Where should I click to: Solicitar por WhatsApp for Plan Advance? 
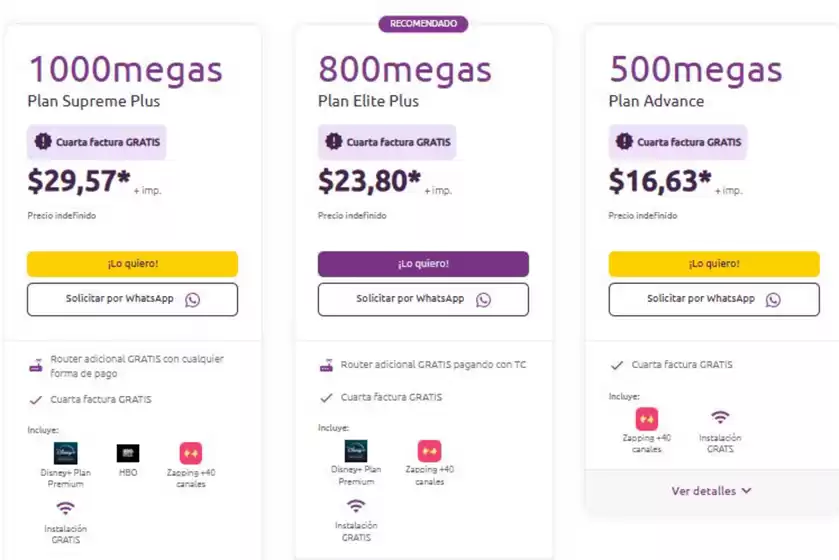coord(713,299)
